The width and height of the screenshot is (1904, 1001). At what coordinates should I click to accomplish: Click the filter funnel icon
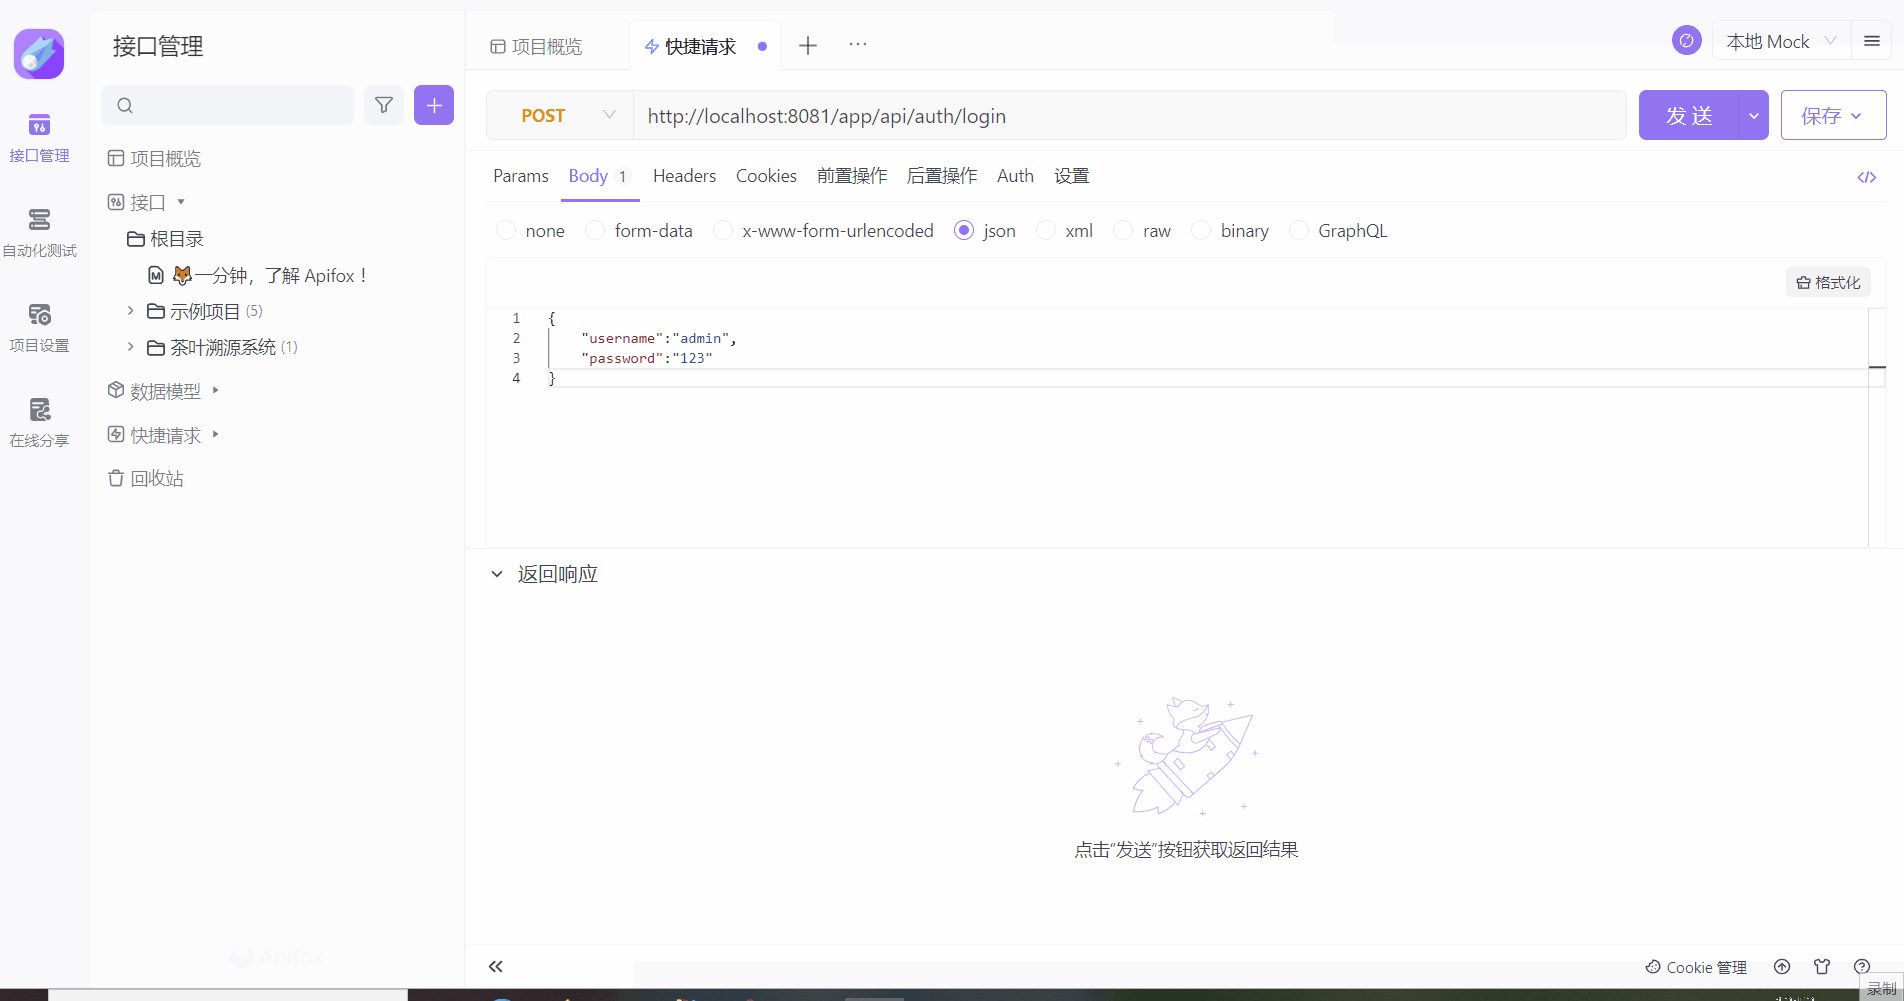coord(384,105)
